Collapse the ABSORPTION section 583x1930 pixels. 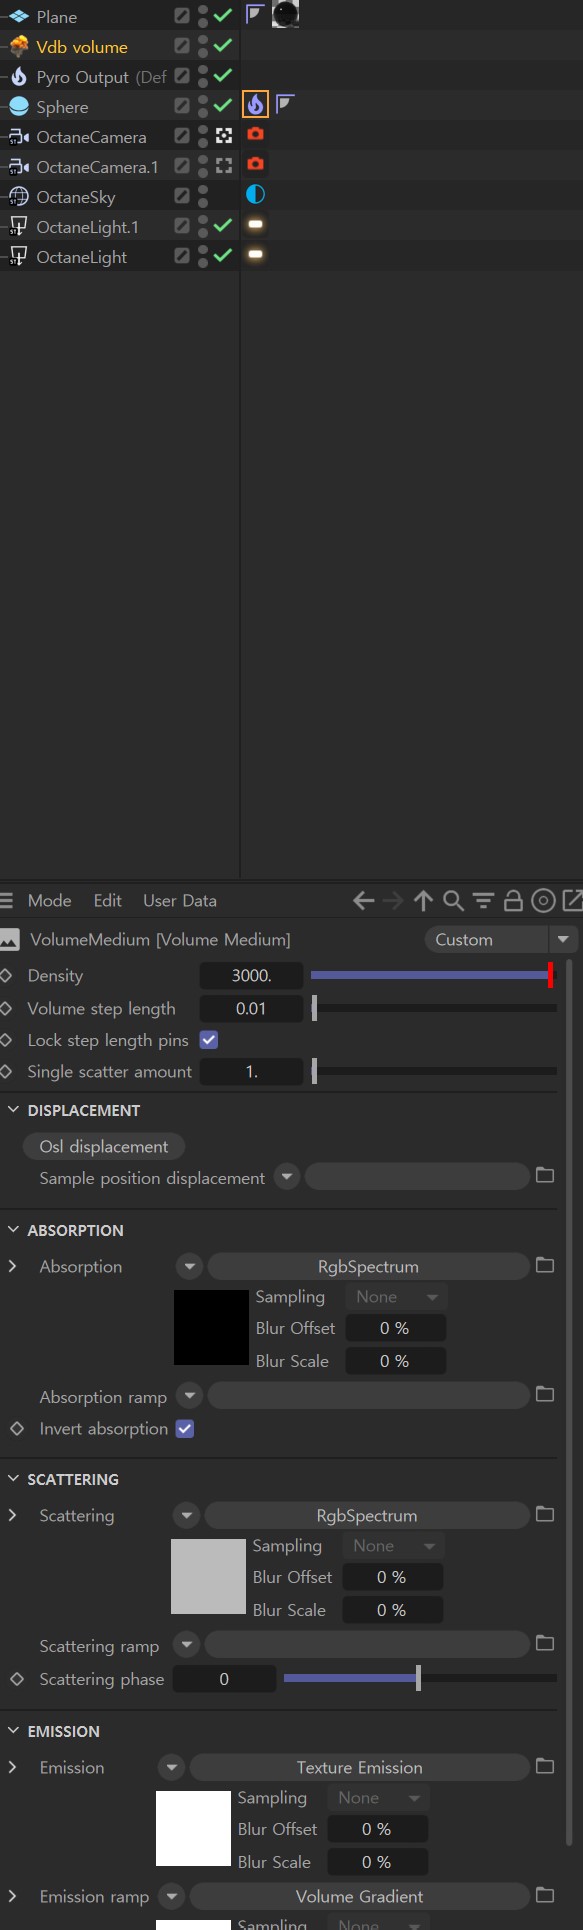[x=13, y=1230]
